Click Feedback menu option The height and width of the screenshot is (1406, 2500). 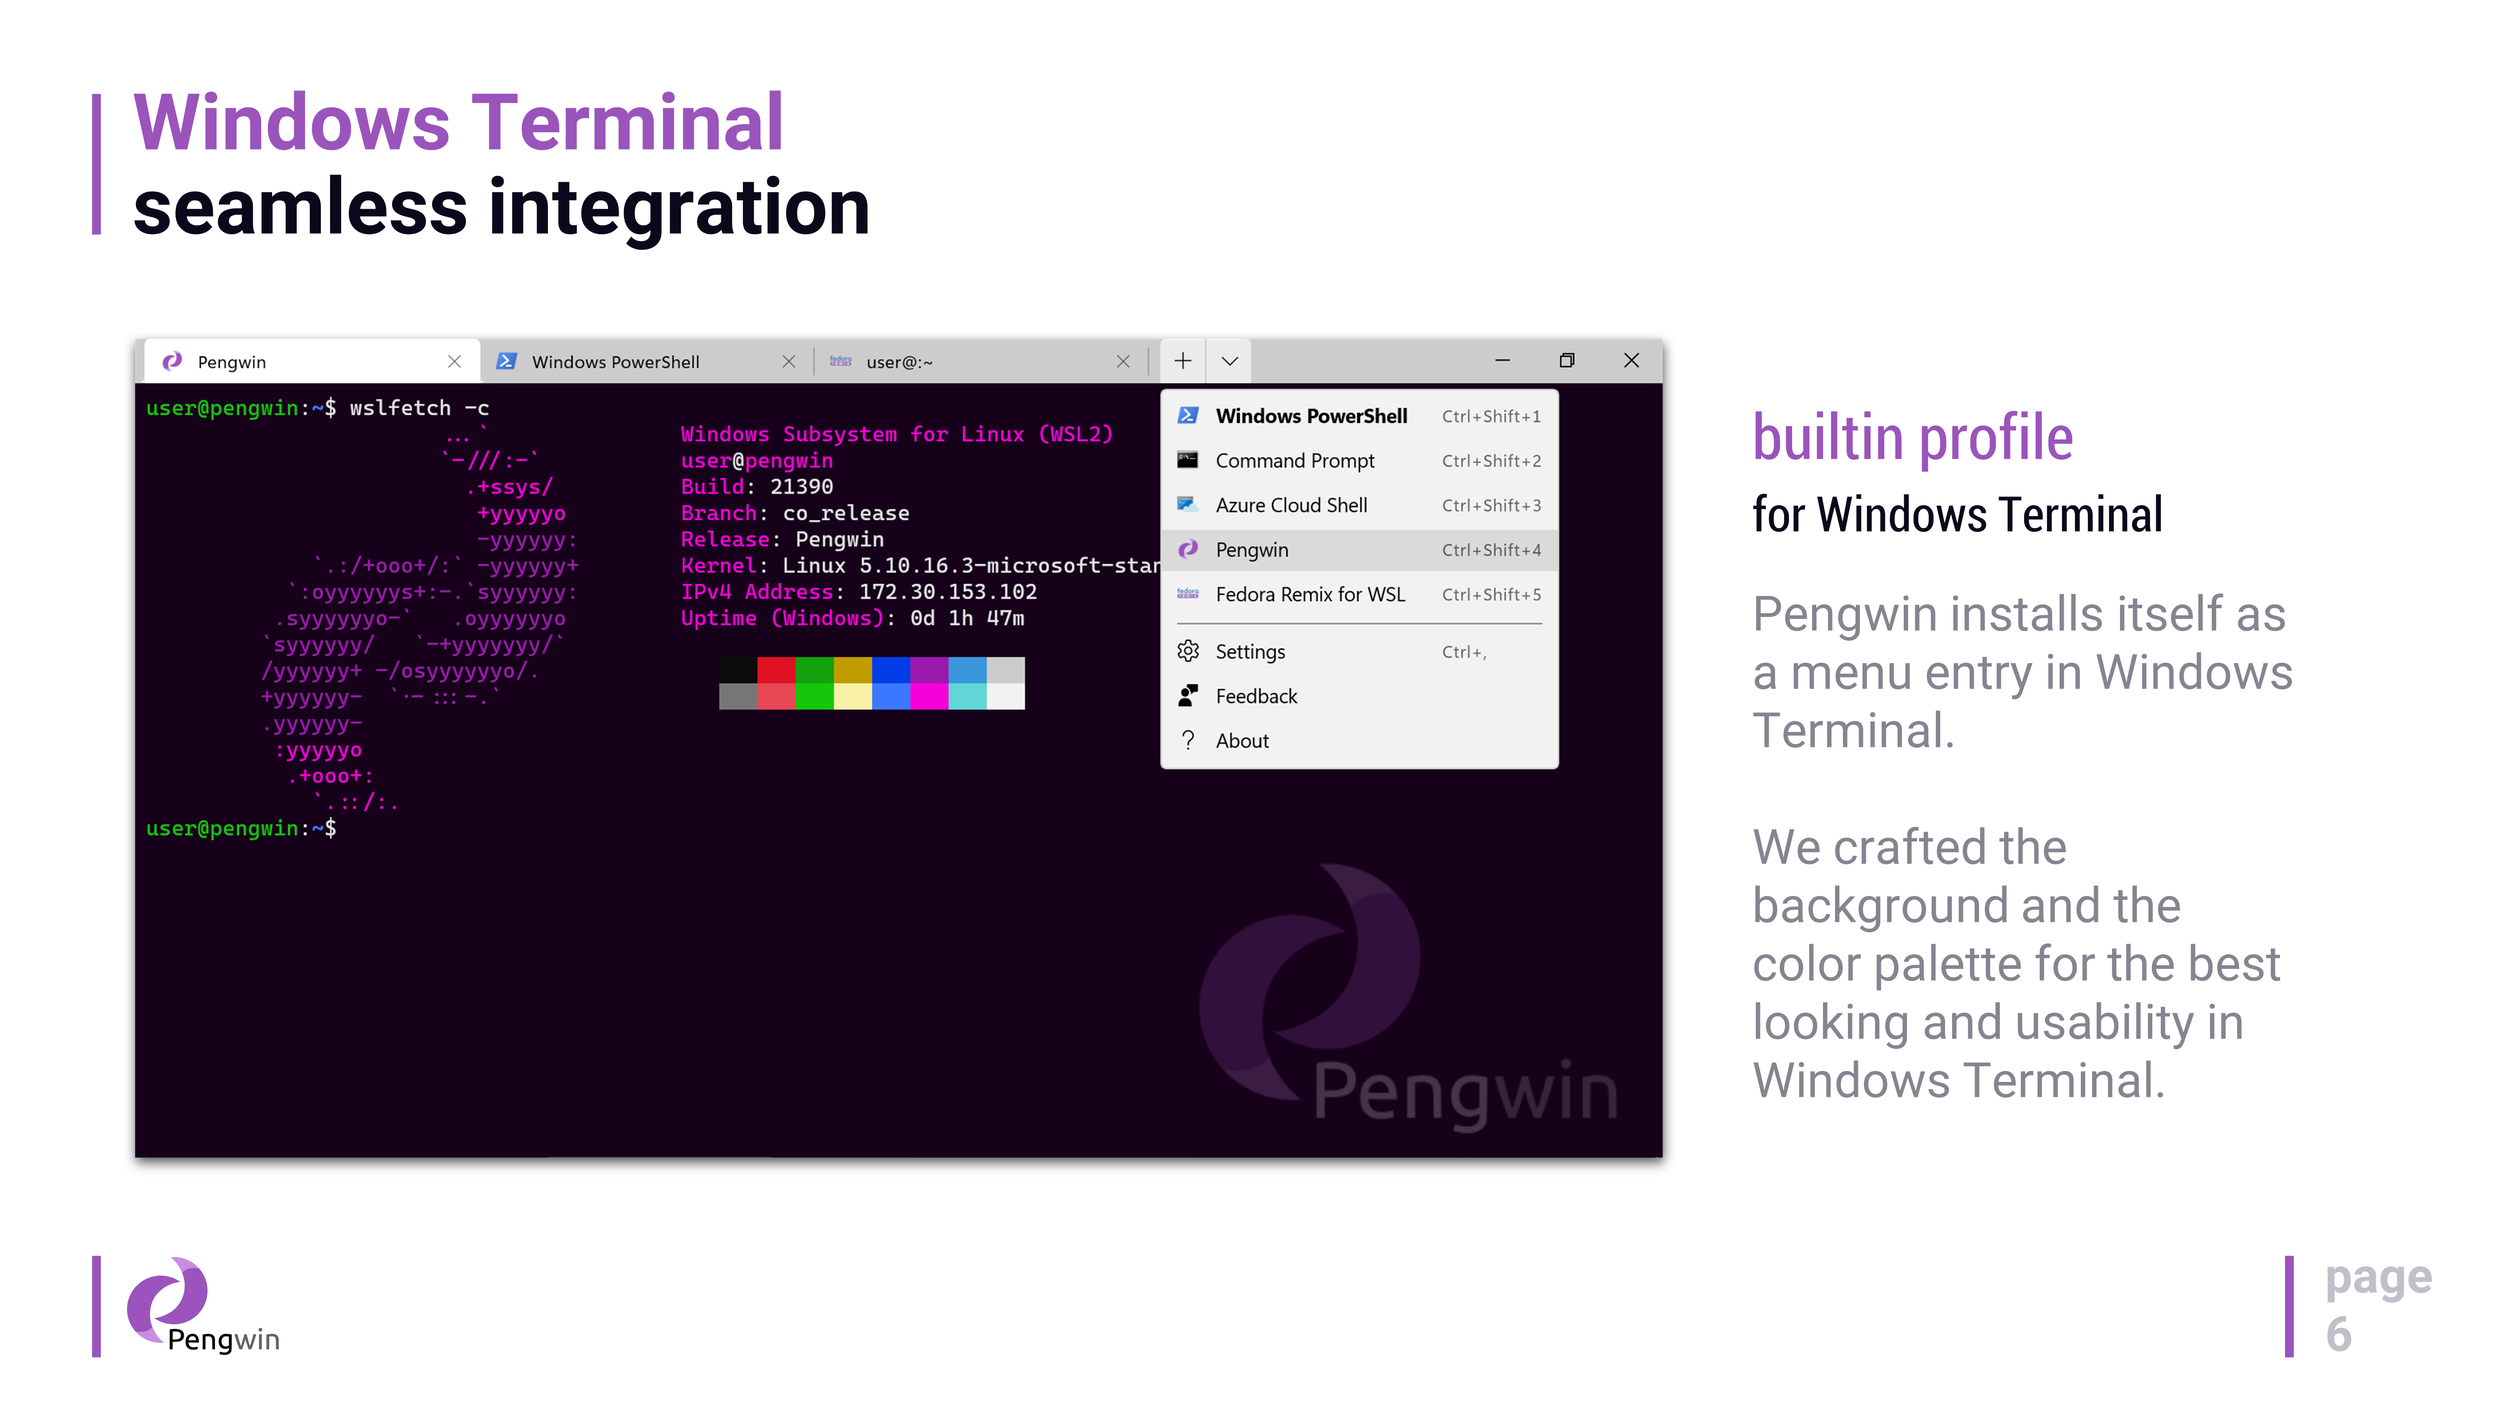(x=1257, y=695)
